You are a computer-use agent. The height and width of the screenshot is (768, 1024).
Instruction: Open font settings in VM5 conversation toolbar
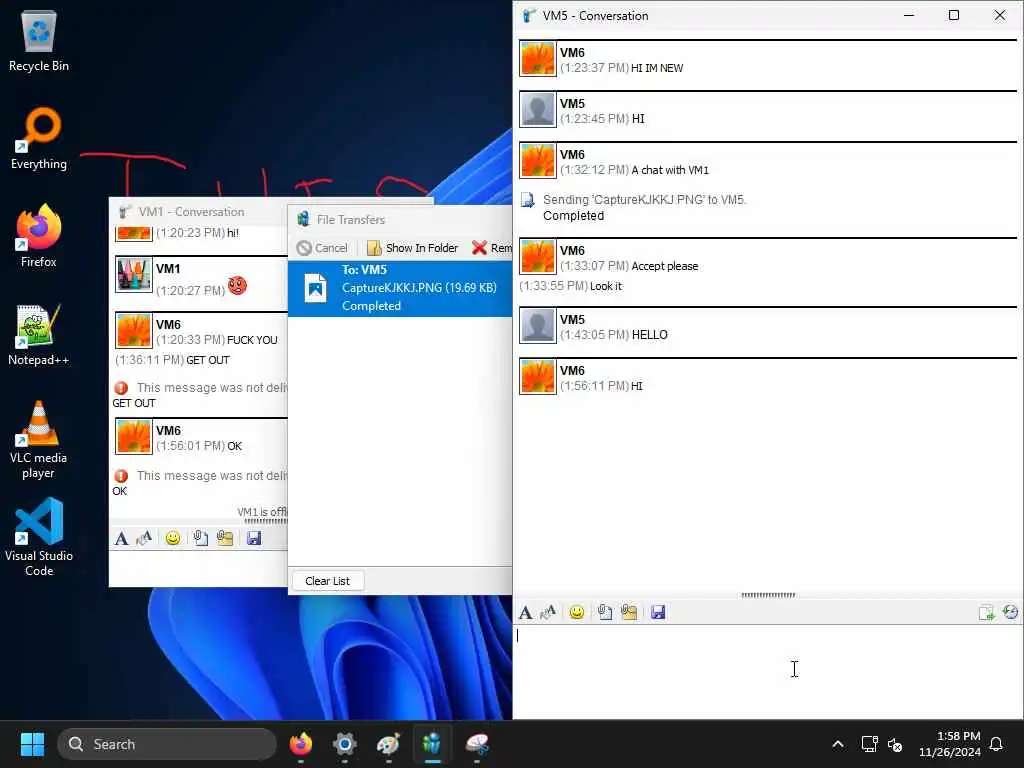coord(525,613)
